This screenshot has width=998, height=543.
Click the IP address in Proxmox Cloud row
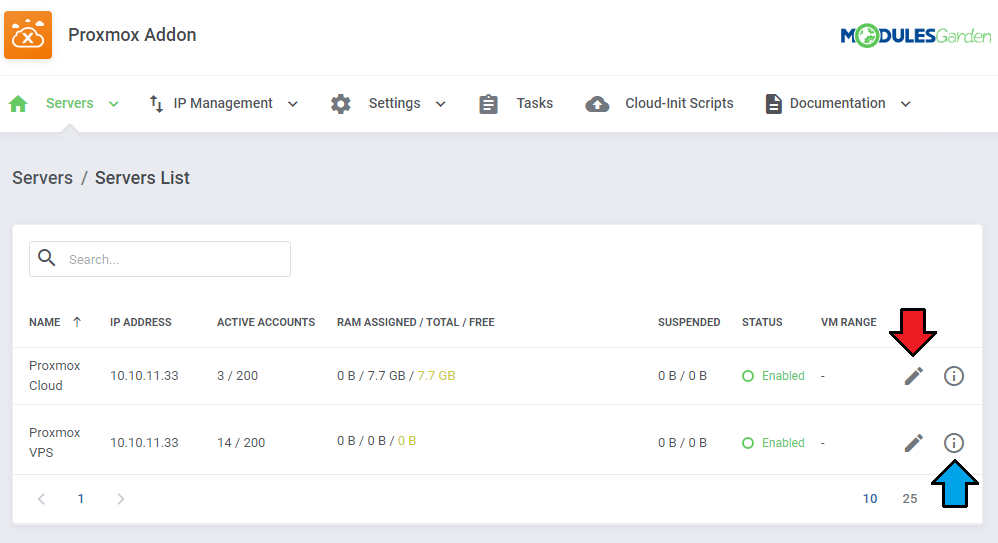coord(144,376)
